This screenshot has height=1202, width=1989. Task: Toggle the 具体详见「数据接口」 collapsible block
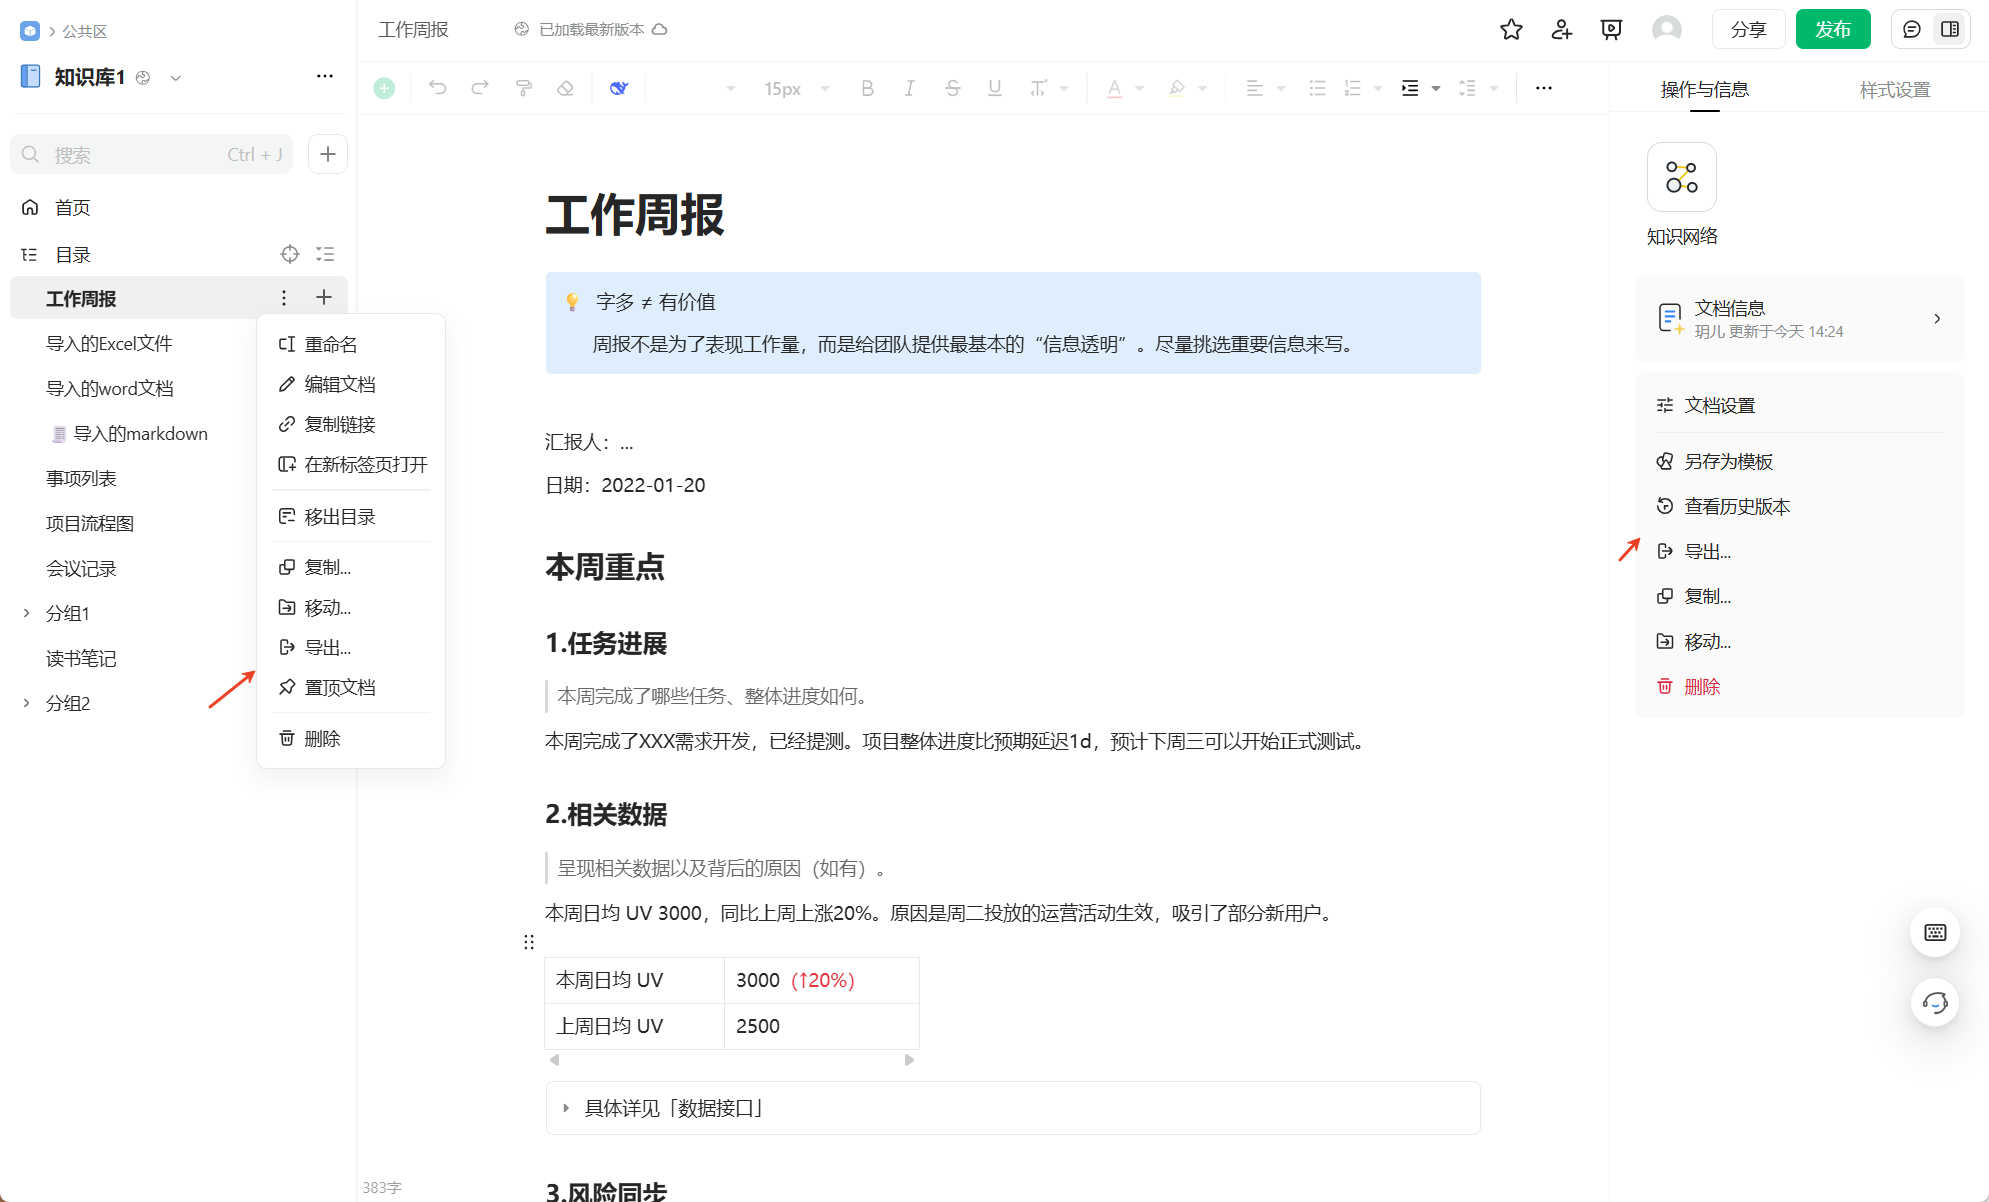(x=566, y=1108)
